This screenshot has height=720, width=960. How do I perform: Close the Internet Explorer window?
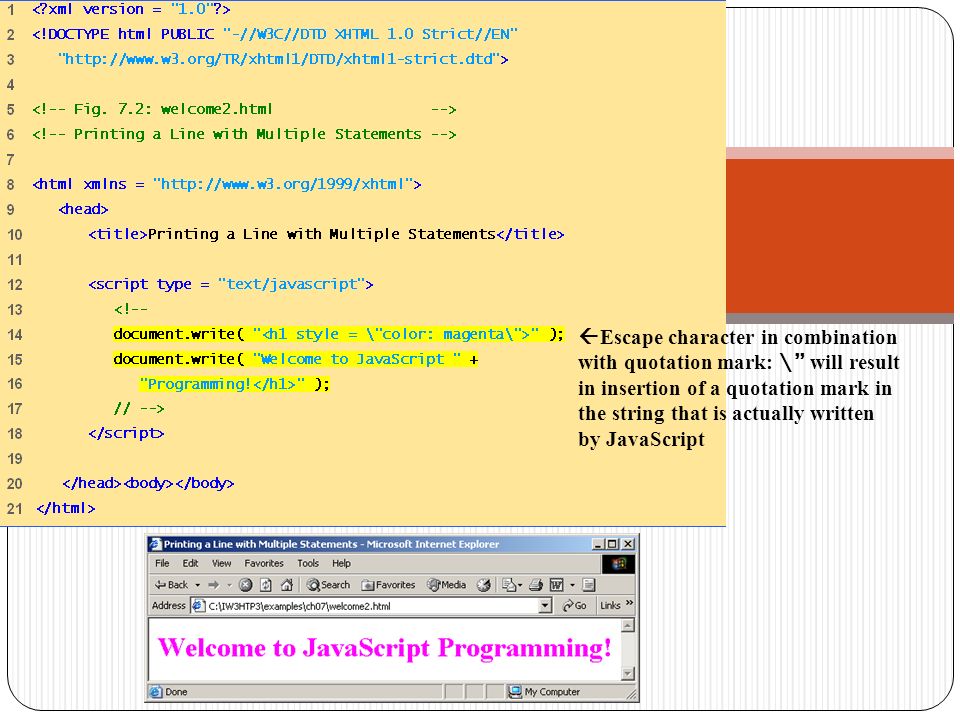[628, 544]
